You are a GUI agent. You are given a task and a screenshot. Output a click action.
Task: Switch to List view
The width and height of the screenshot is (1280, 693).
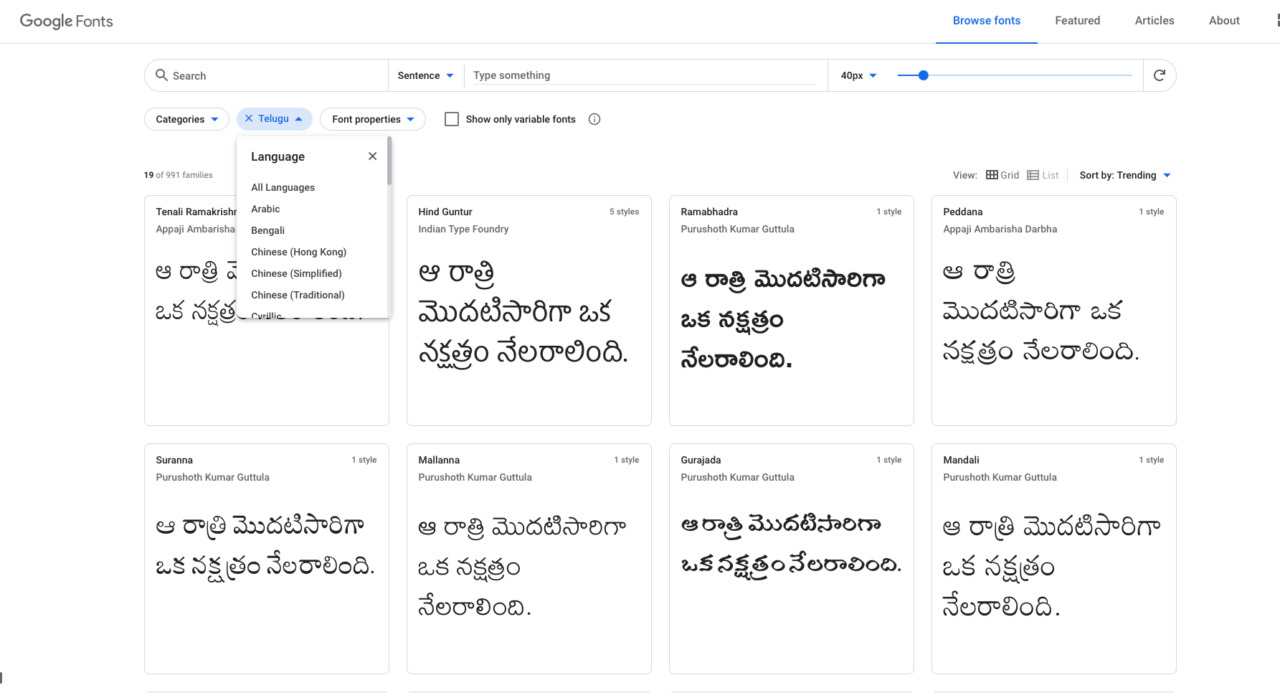coord(1043,175)
